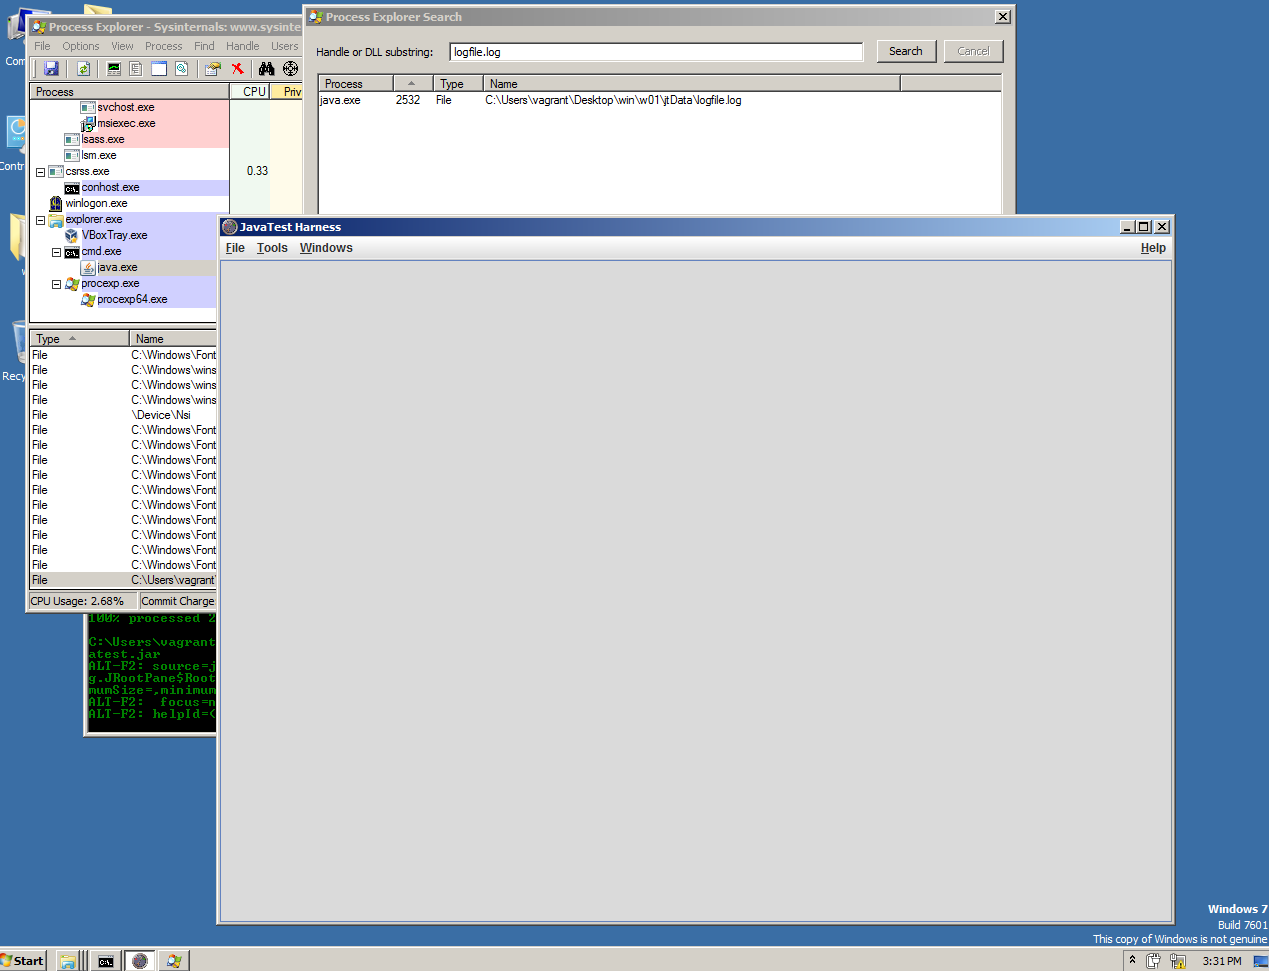Open the Options menu in Process Explorer
Viewport: 1269px width, 971px height.
click(x=80, y=46)
